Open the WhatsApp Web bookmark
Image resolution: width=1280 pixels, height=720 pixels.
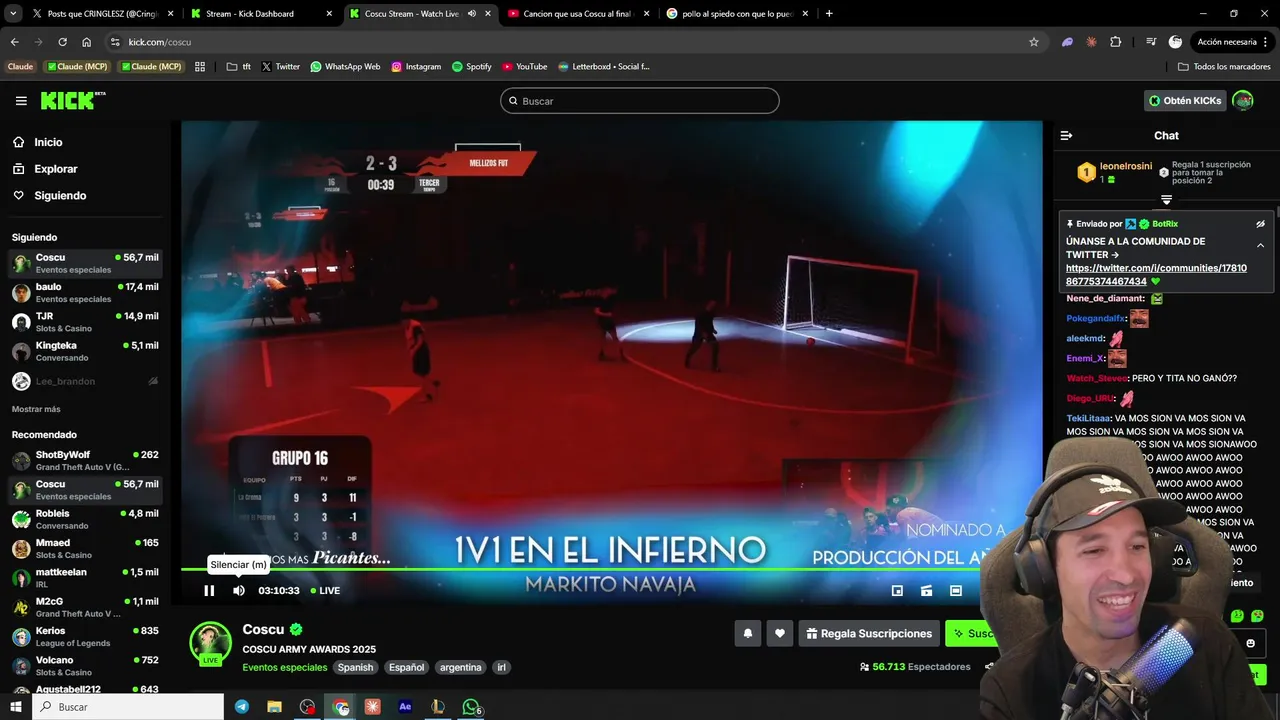click(x=345, y=67)
